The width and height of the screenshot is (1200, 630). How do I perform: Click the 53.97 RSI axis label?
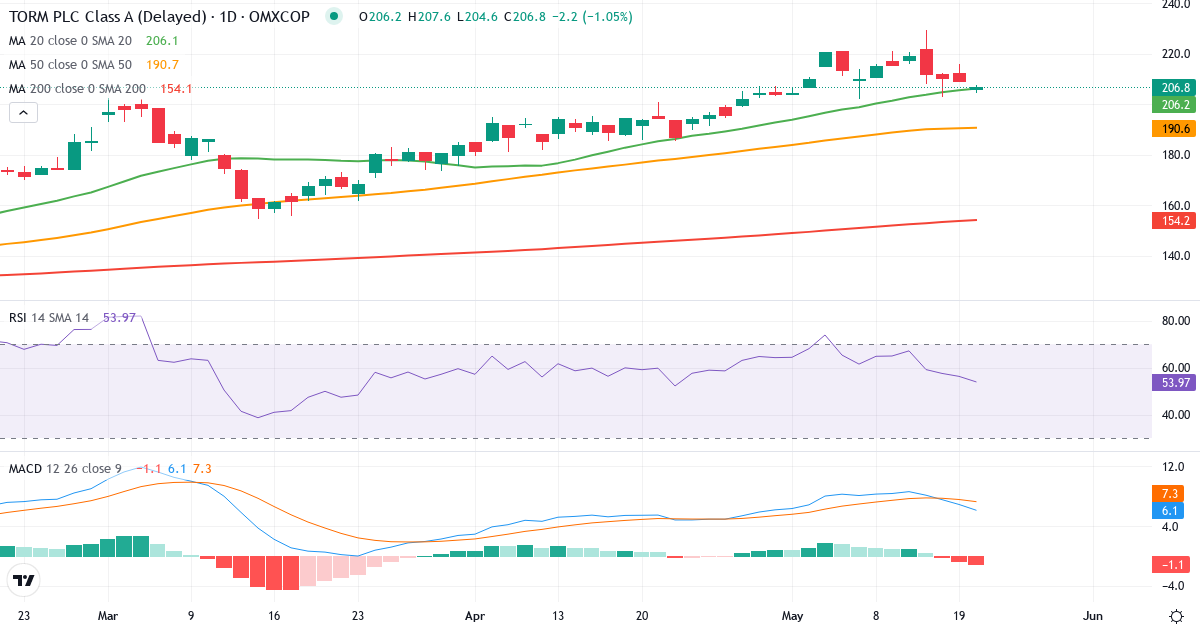coord(1172,382)
